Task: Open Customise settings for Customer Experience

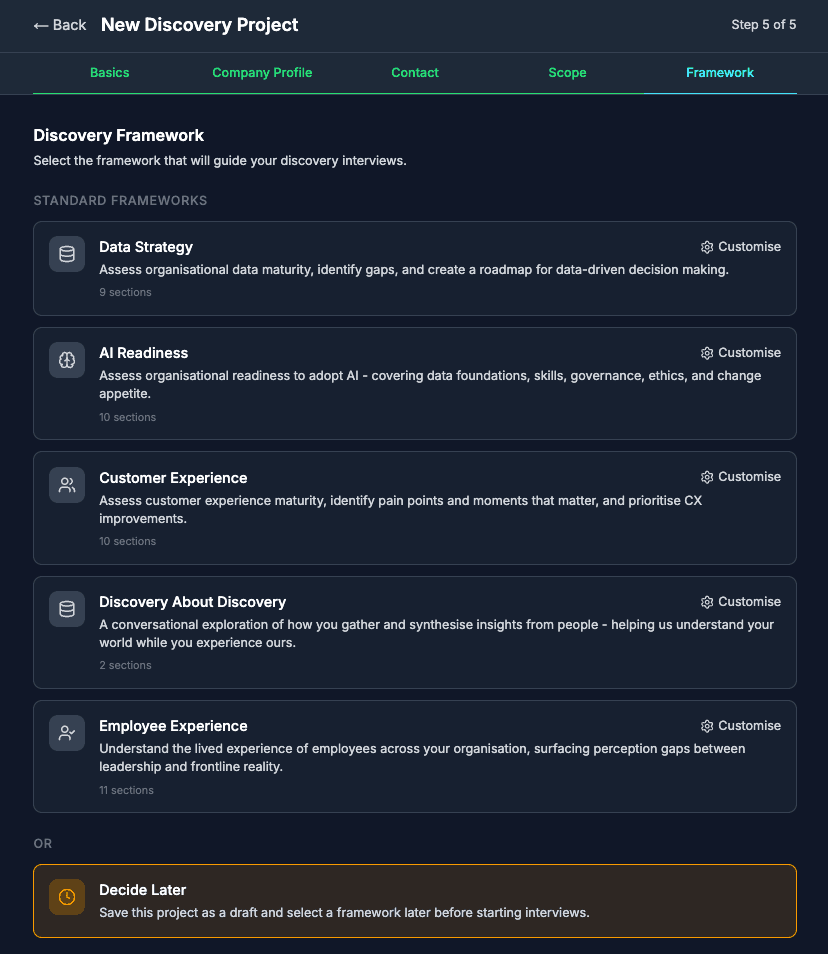Action: [741, 477]
